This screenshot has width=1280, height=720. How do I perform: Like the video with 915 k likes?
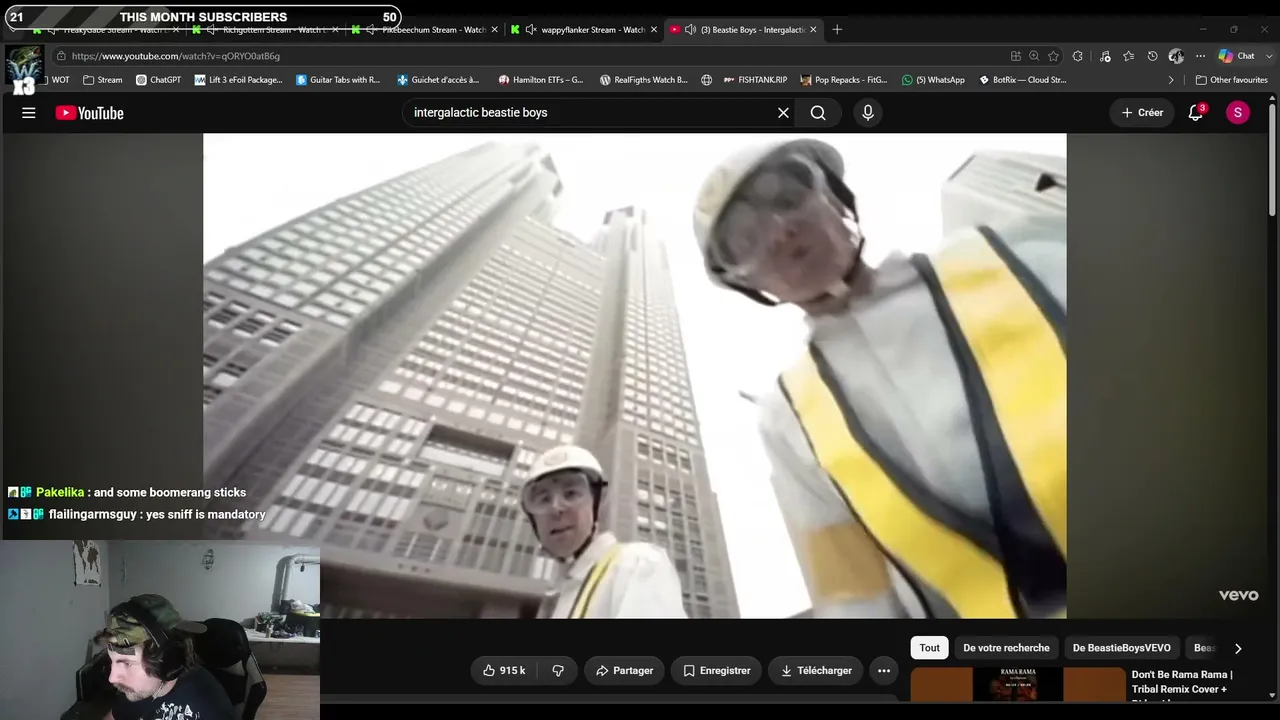504,671
